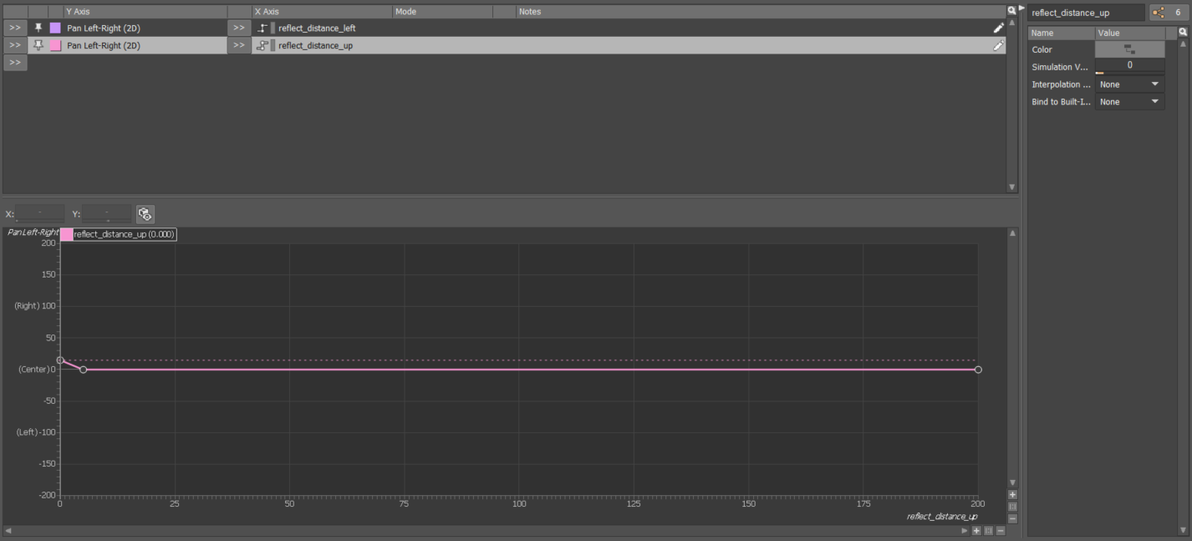
Task: Open the purple color swatch for reflect_distance_left
Action: click(x=55, y=28)
